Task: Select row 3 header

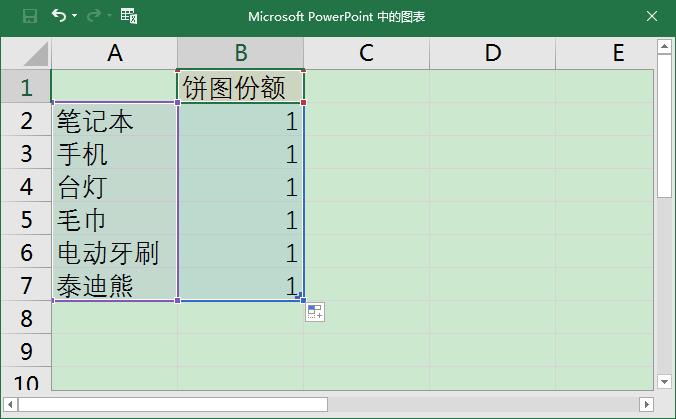Action: click(26, 153)
